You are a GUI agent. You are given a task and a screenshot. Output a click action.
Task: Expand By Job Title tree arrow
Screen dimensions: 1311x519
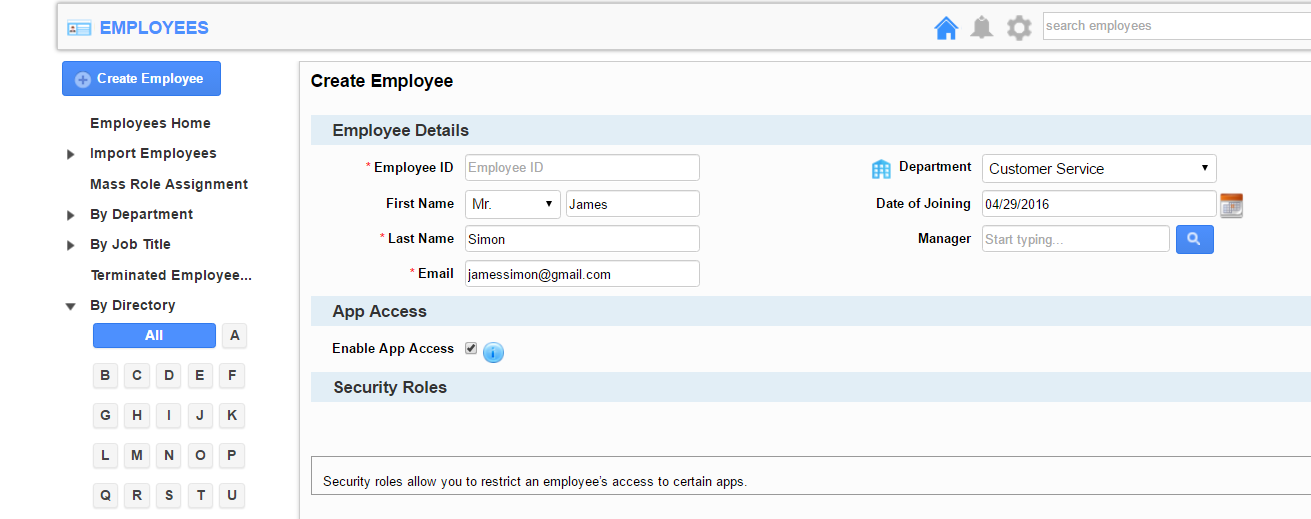point(71,245)
